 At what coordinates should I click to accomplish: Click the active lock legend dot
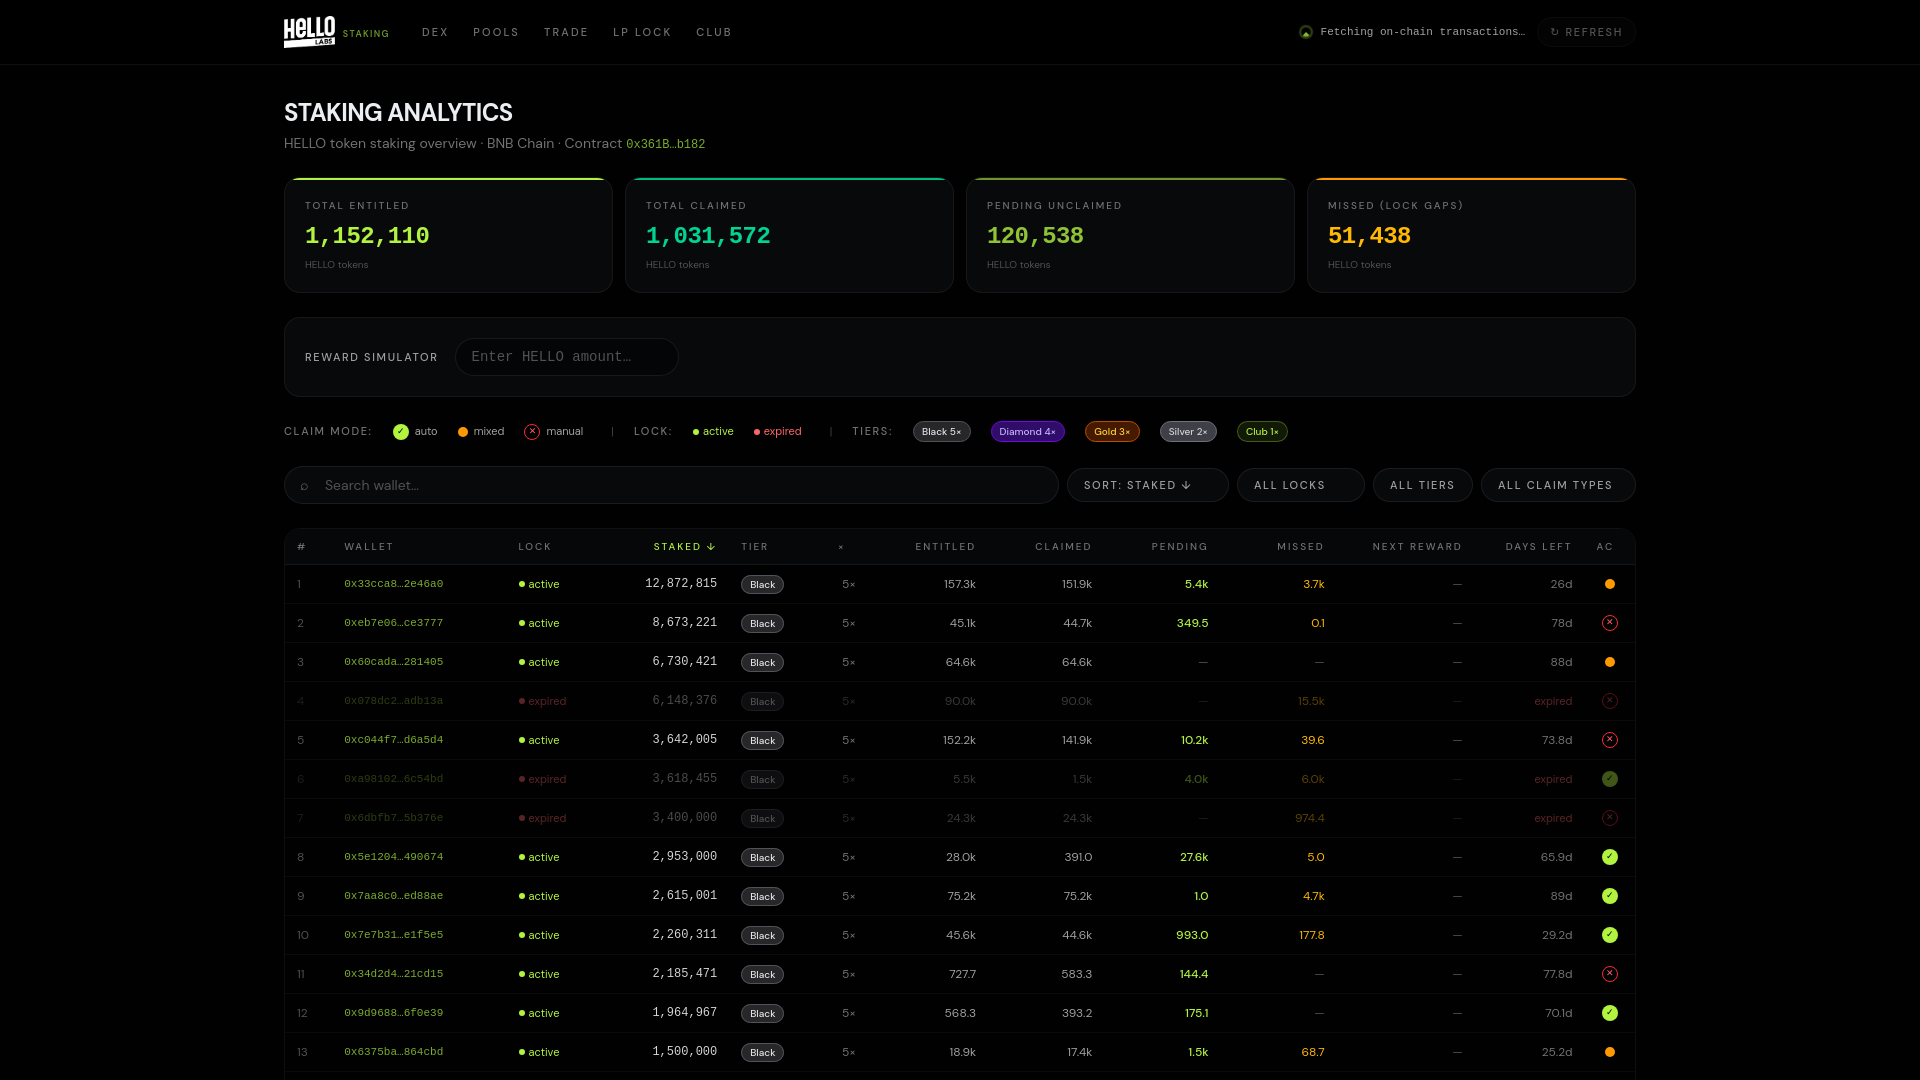point(696,432)
